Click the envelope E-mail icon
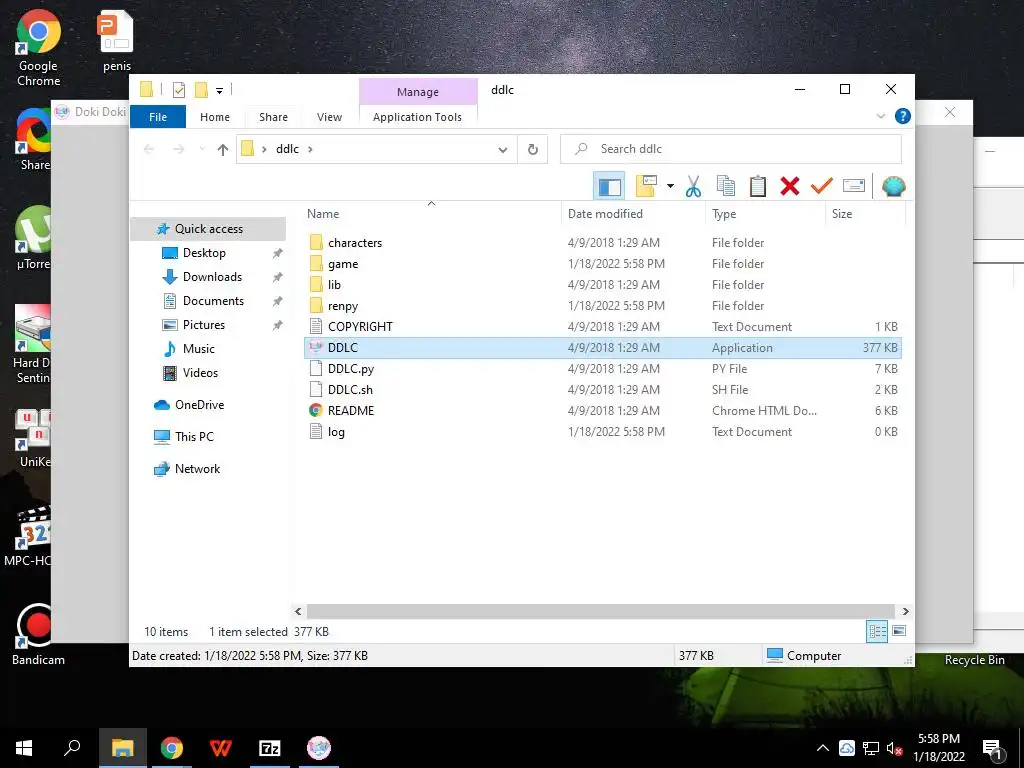The width and height of the screenshot is (1024, 768). pyautogui.click(x=854, y=186)
